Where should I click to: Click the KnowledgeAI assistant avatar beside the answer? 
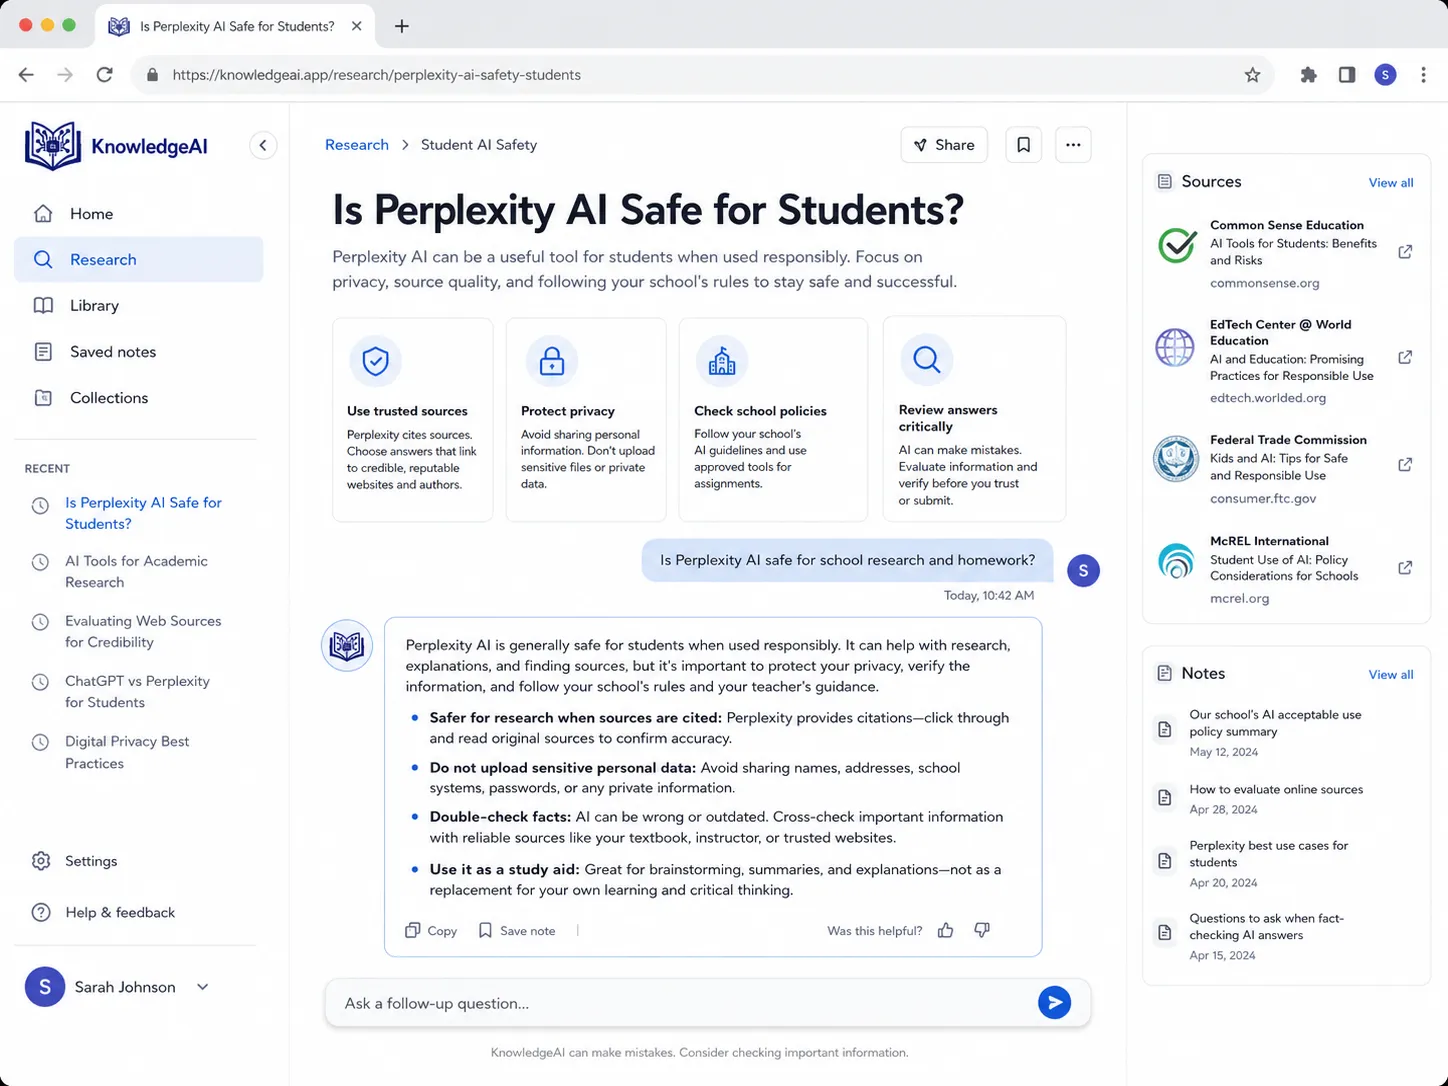pyautogui.click(x=347, y=645)
